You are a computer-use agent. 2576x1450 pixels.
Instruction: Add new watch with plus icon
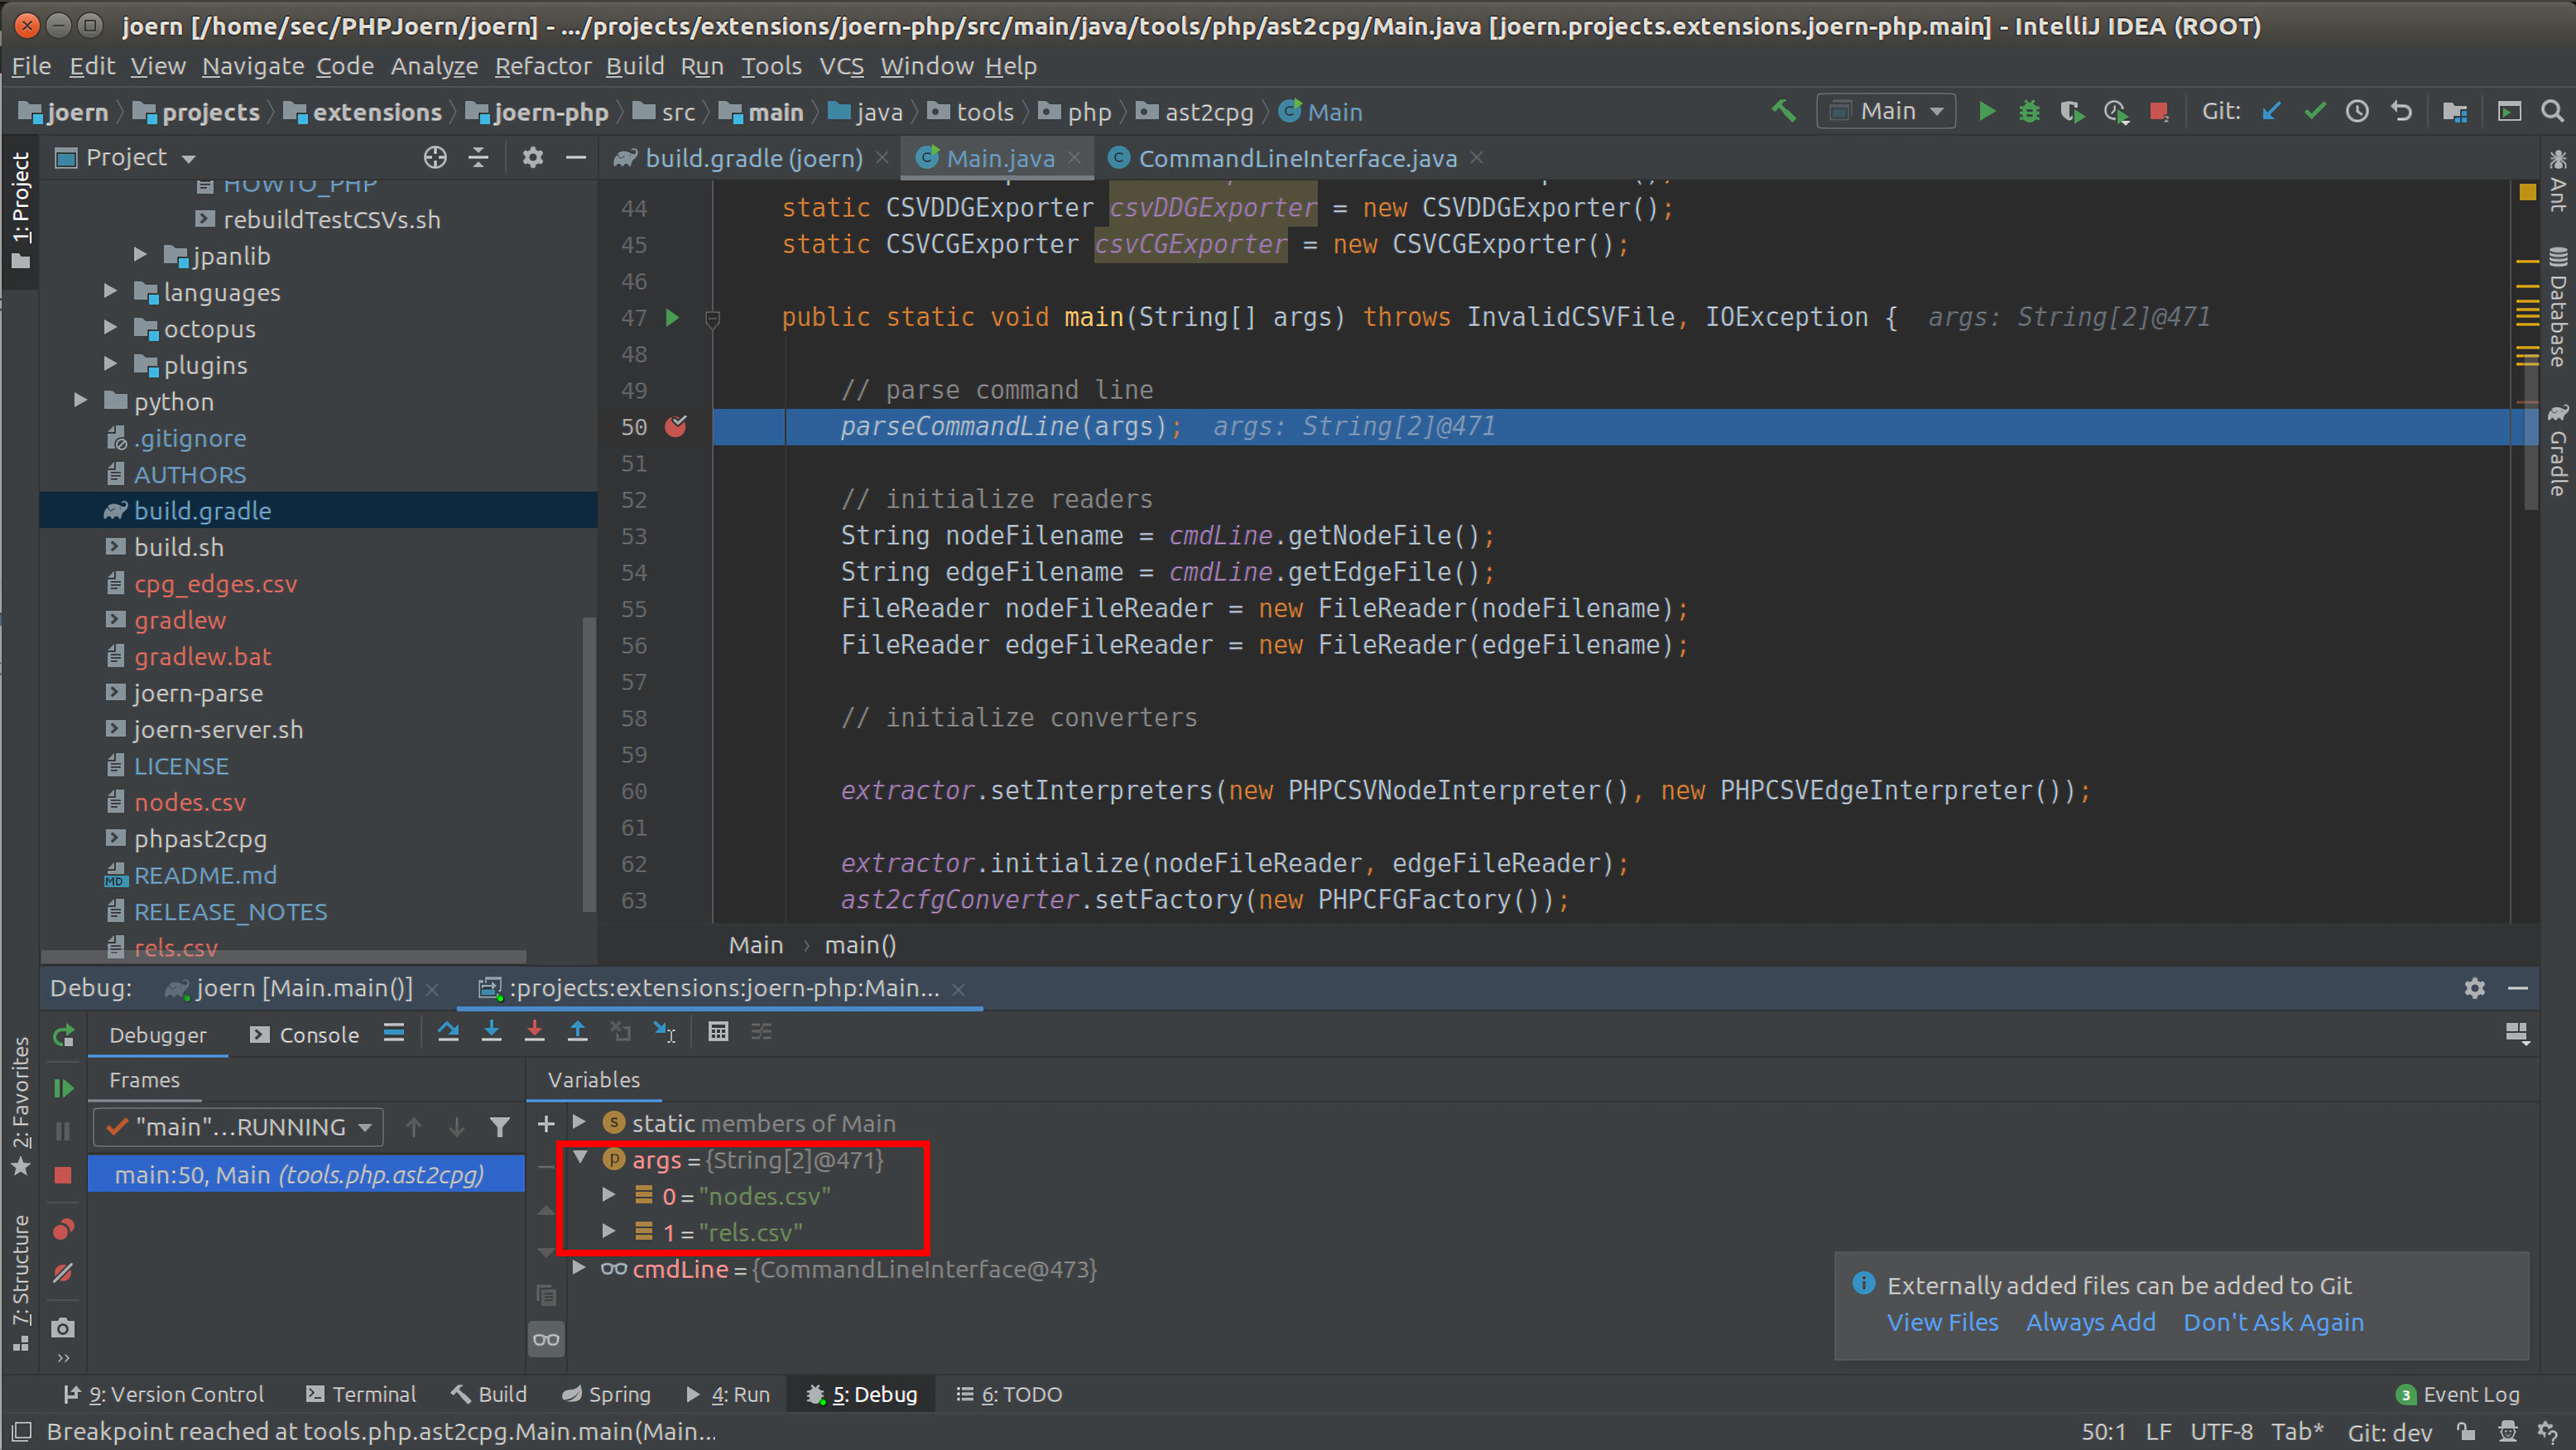pos(546,1124)
